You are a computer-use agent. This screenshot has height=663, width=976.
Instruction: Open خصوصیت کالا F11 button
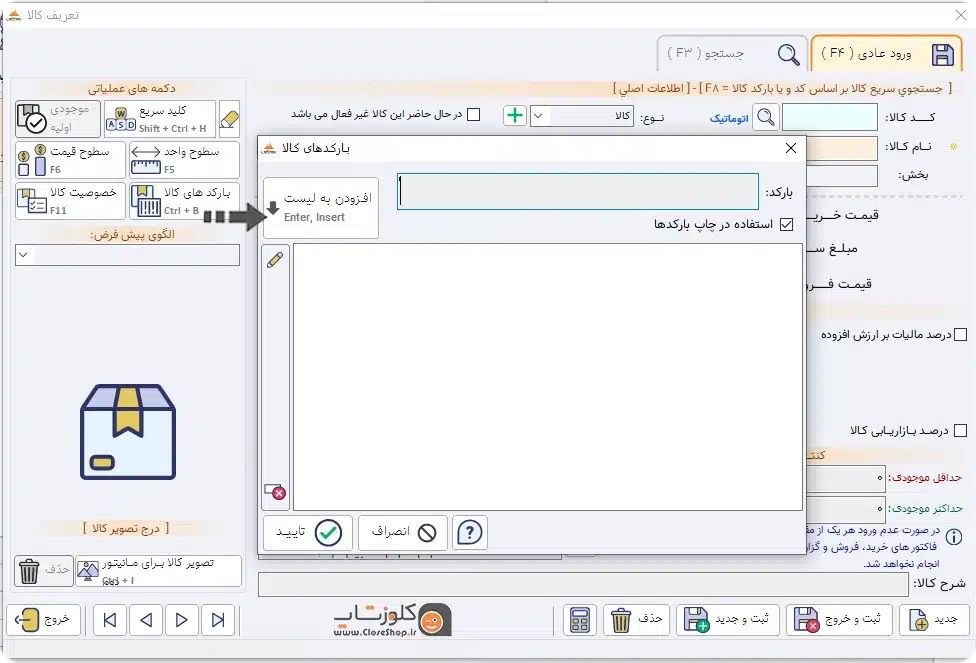coord(70,200)
